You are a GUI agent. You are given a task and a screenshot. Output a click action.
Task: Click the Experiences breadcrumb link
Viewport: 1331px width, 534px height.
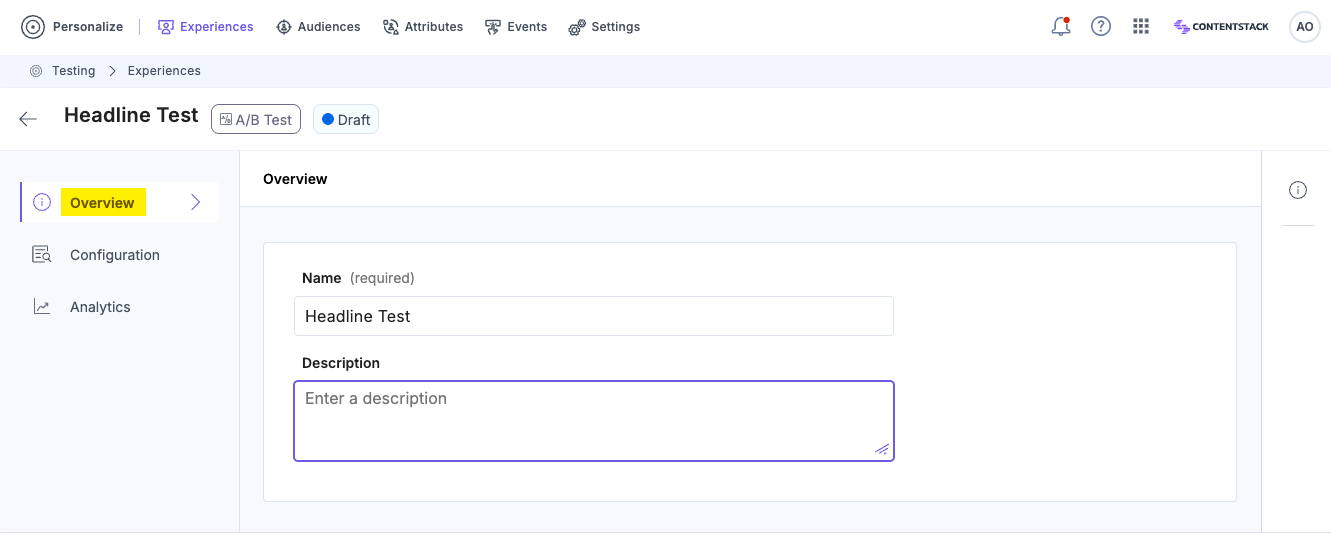click(x=164, y=71)
